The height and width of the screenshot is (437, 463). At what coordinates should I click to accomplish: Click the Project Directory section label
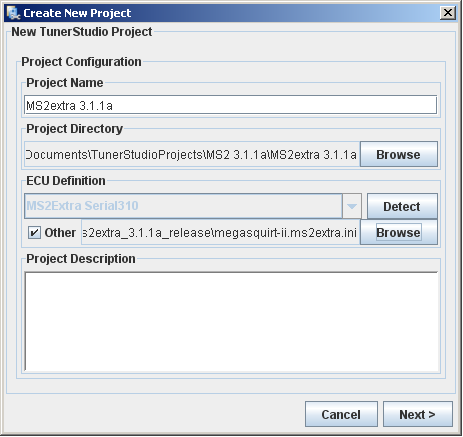(75, 128)
